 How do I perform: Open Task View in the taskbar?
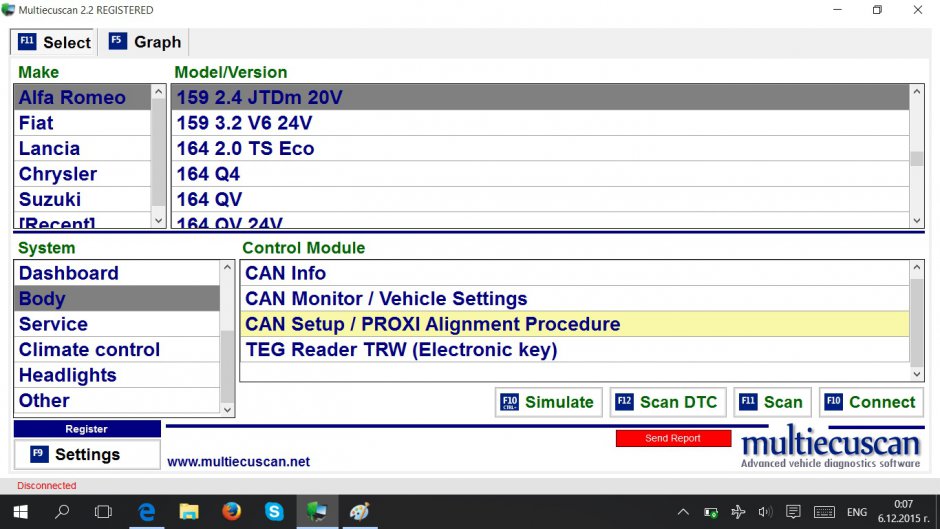click(x=103, y=511)
